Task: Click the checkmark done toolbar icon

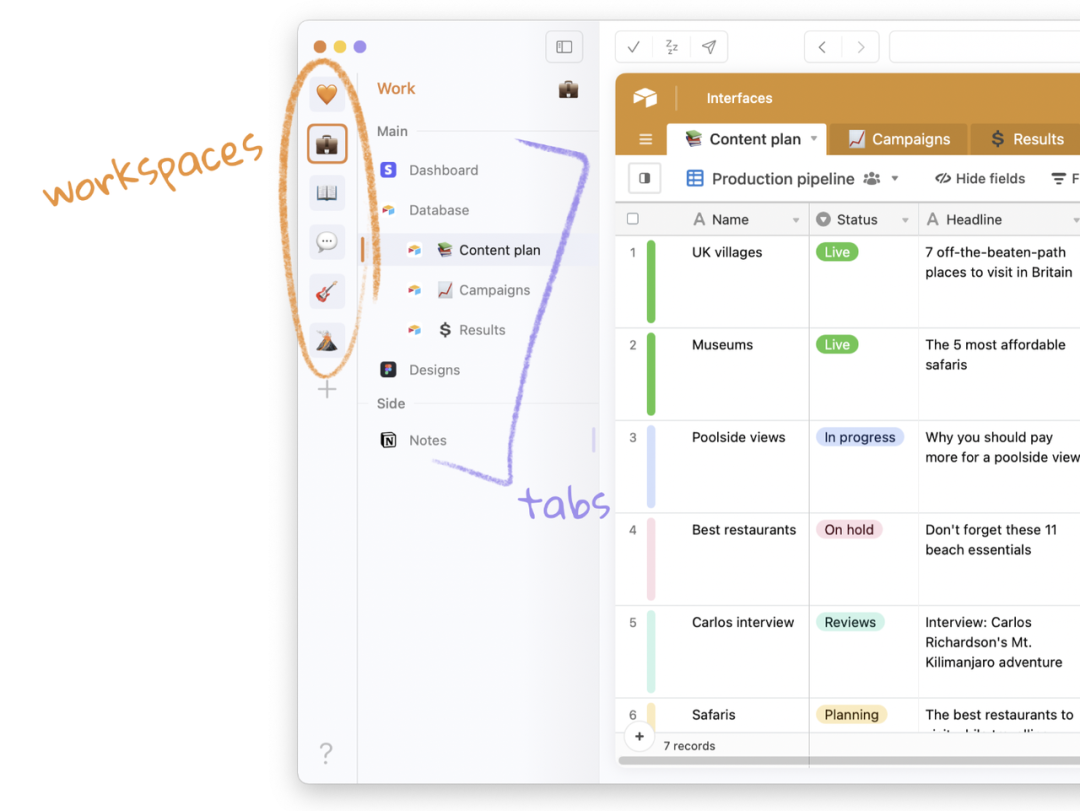Action: click(x=634, y=47)
